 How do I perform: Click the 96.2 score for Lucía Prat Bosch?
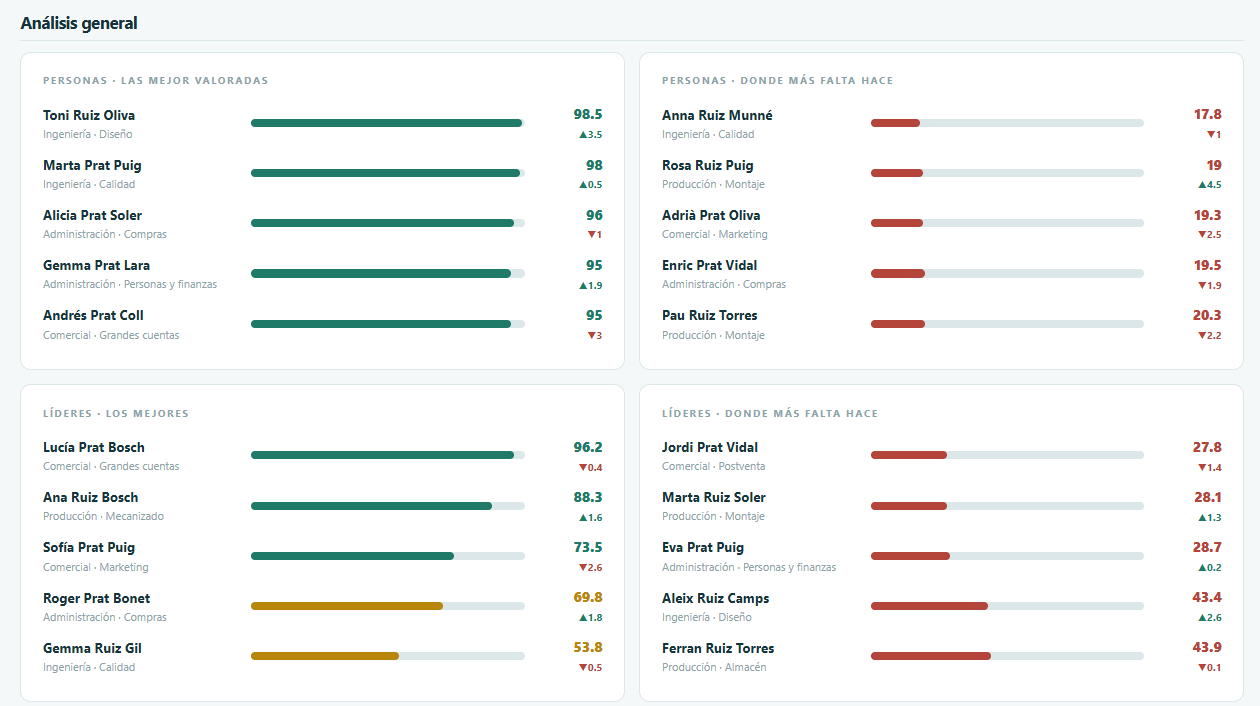pyautogui.click(x=588, y=447)
